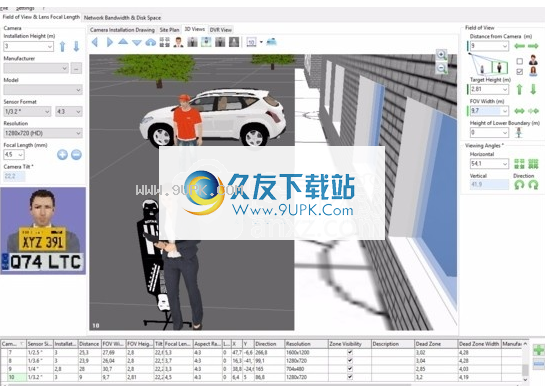Open Height of Lower Boundary dropdown
Screen dimensions: 545x386
coord(505,132)
